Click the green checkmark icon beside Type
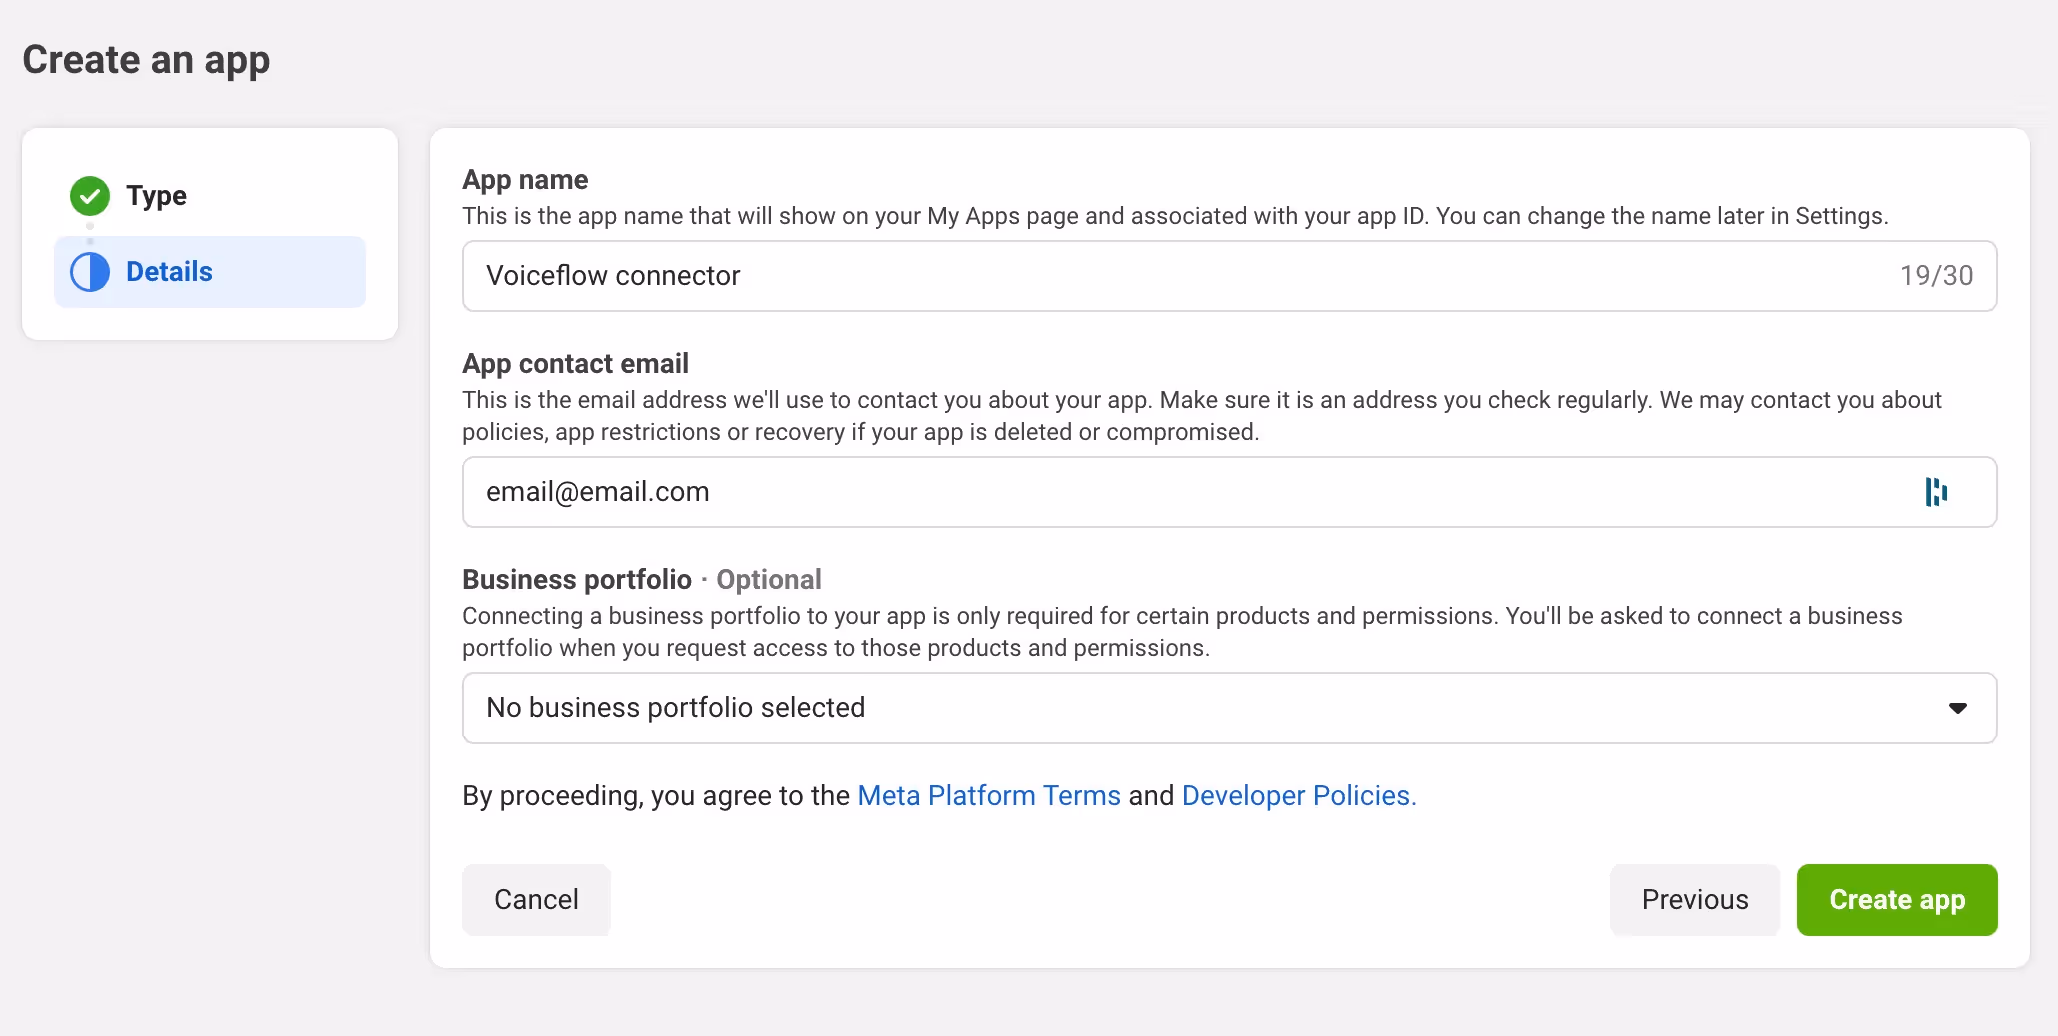The width and height of the screenshot is (2058, 1036). 90,196
